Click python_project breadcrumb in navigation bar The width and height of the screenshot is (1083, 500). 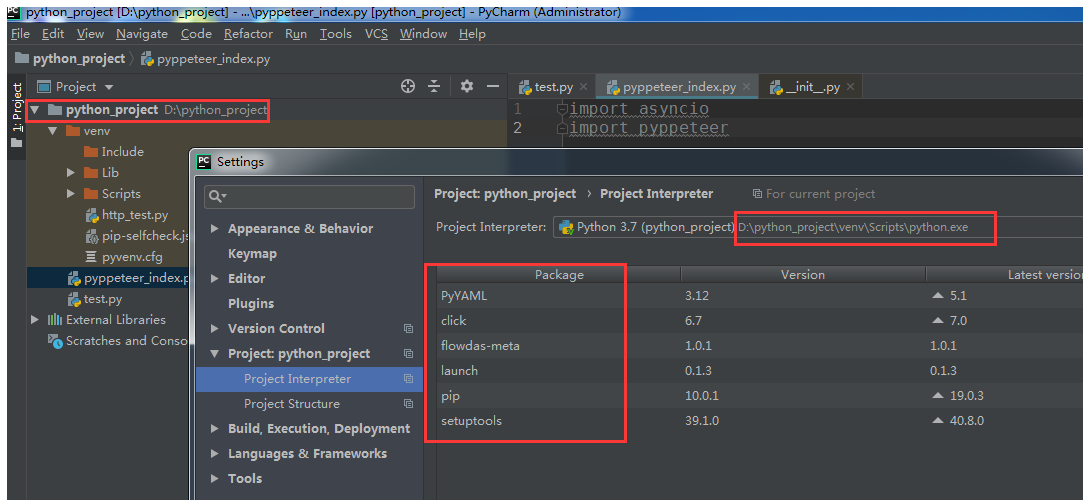tap(70, 59)
